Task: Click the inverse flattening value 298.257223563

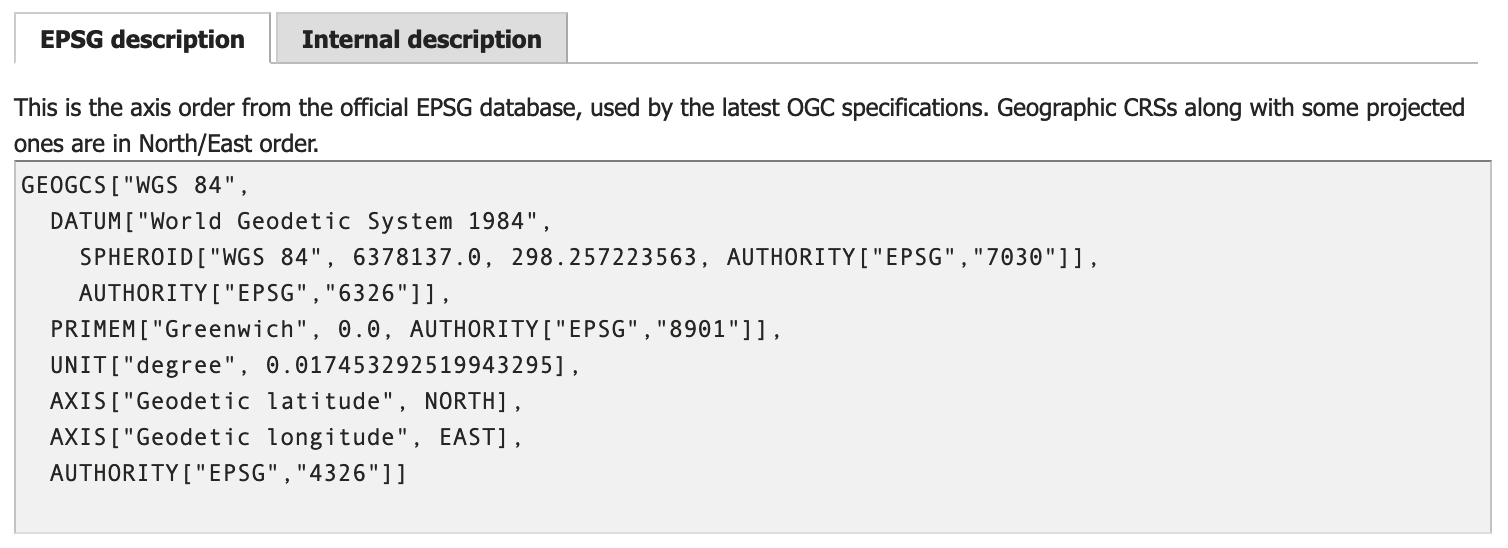Action: click(x=603, y=257)
